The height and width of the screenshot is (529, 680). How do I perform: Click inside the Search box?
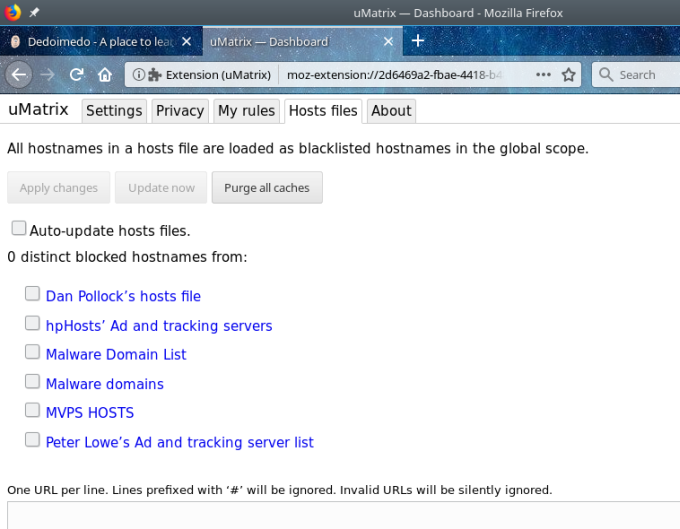[640, 75]
